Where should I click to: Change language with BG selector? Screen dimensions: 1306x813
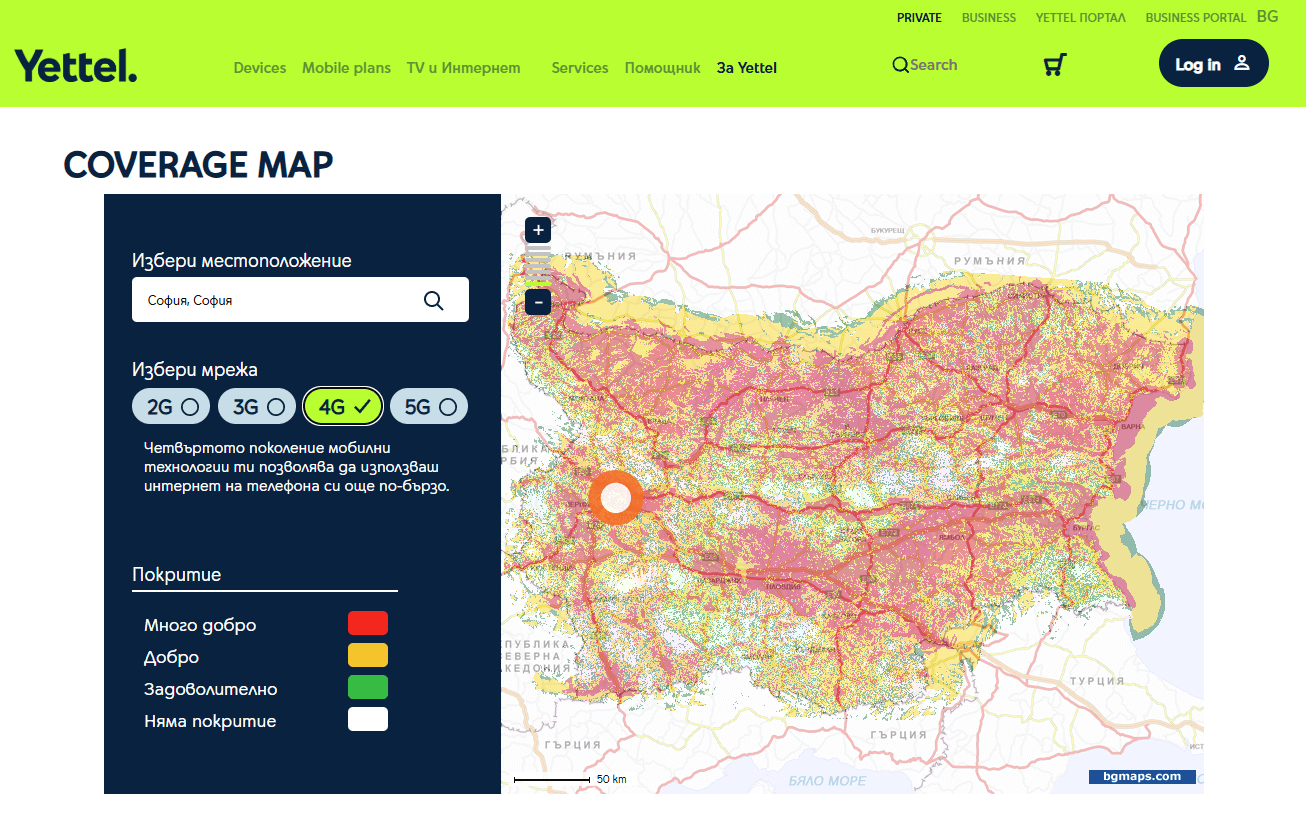(1267, 16)
